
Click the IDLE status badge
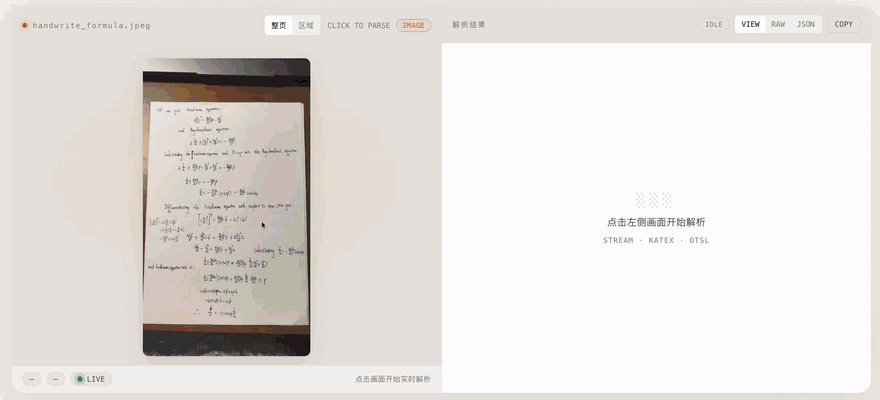pyautogui.click(x=714, y=24)
